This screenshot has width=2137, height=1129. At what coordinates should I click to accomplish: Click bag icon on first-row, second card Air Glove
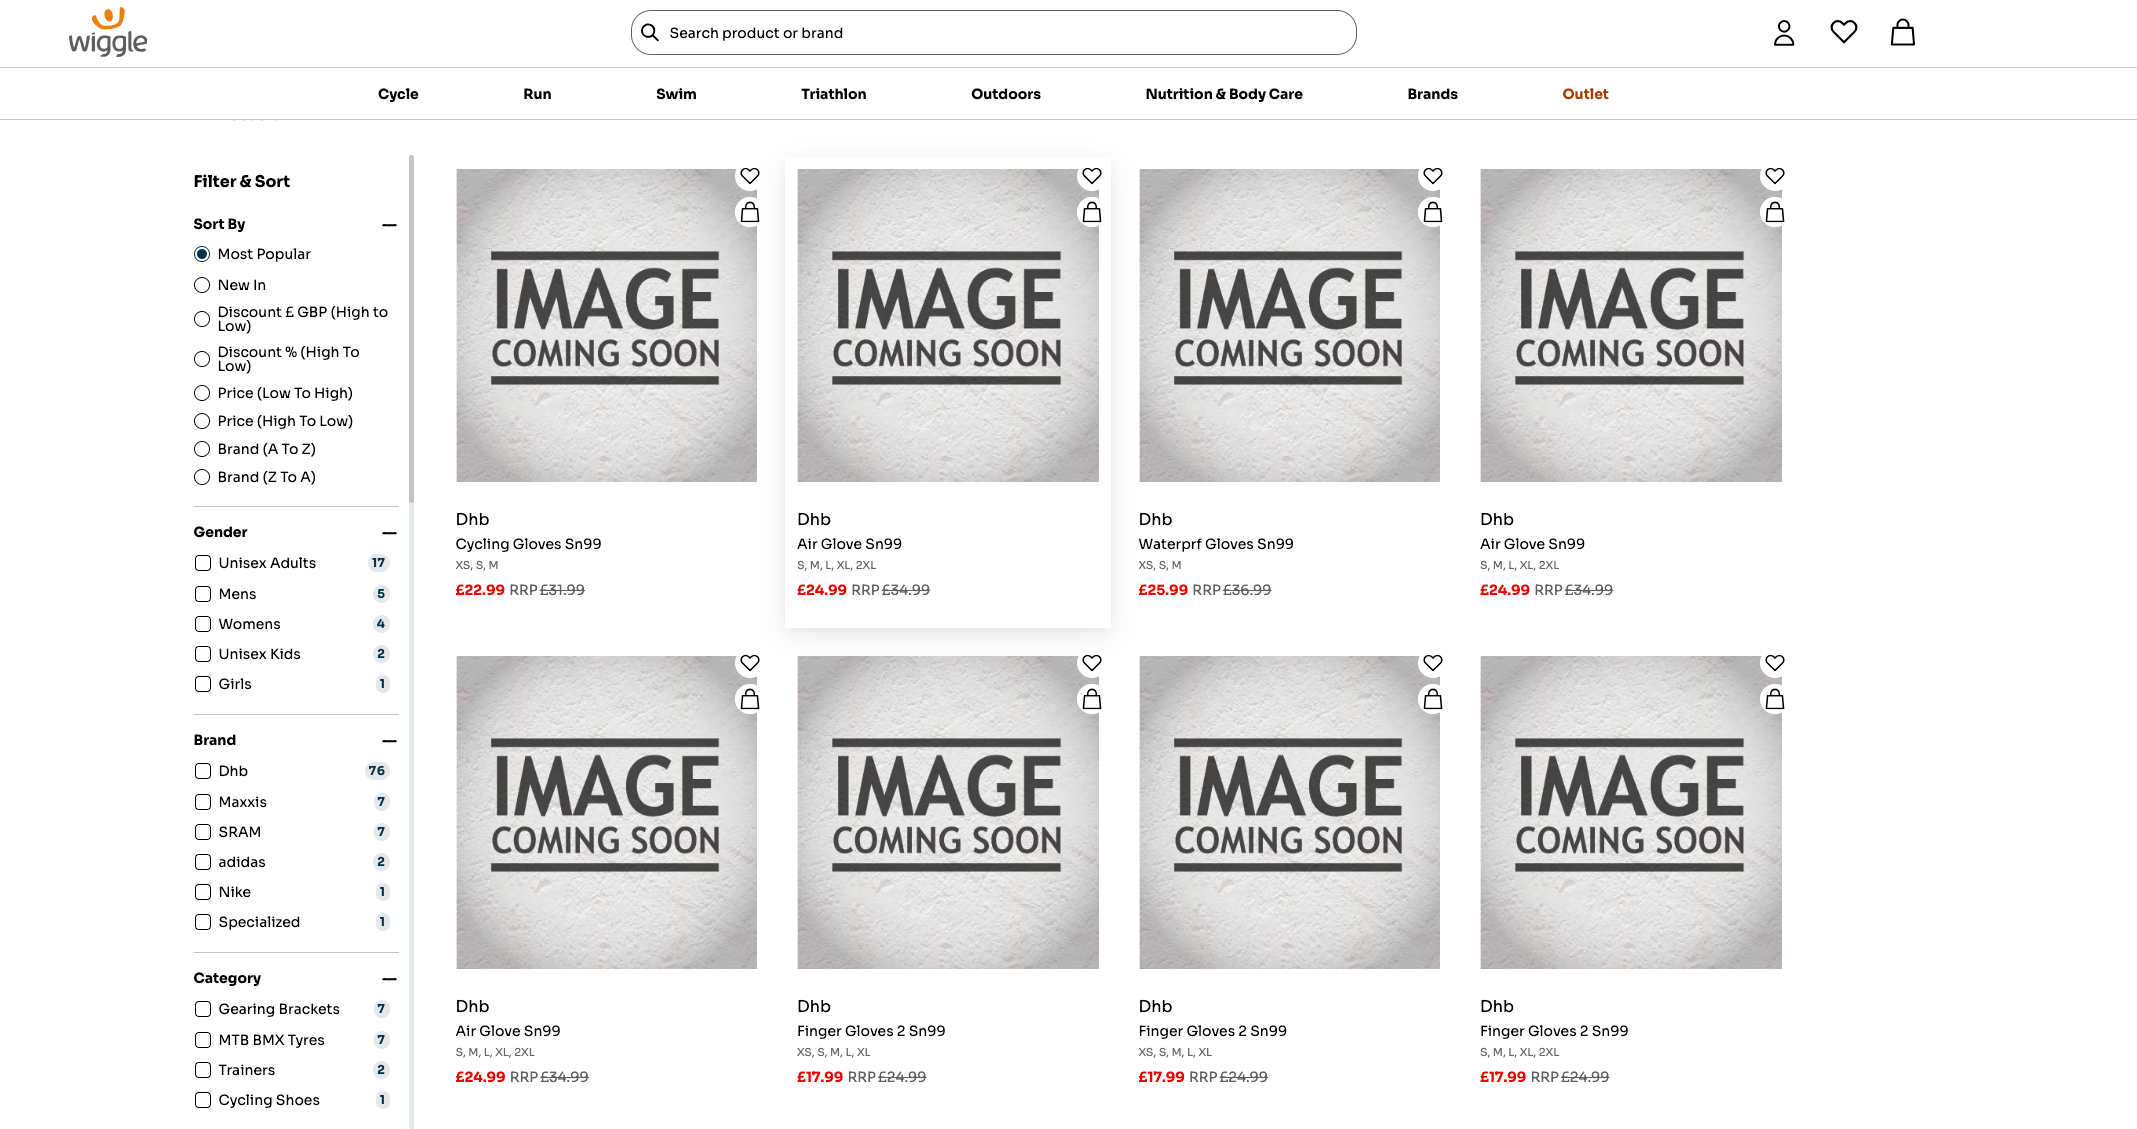(1092, 212)
